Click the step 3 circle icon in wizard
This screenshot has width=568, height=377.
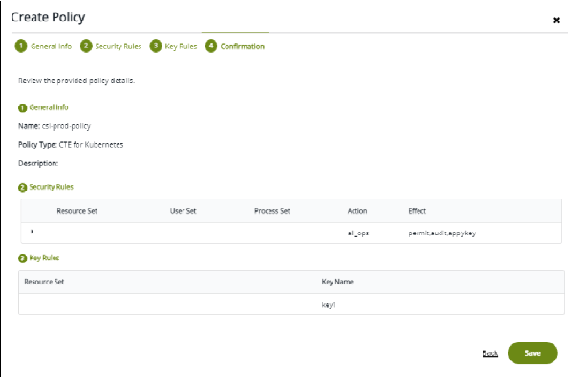coord(156,46)
